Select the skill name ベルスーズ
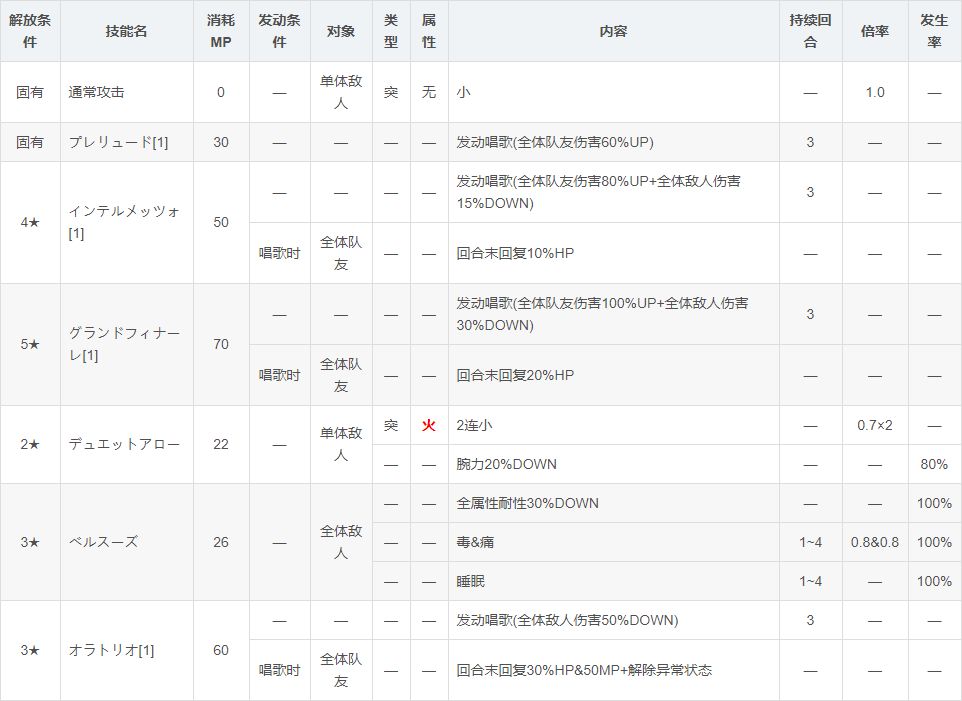 103,542
